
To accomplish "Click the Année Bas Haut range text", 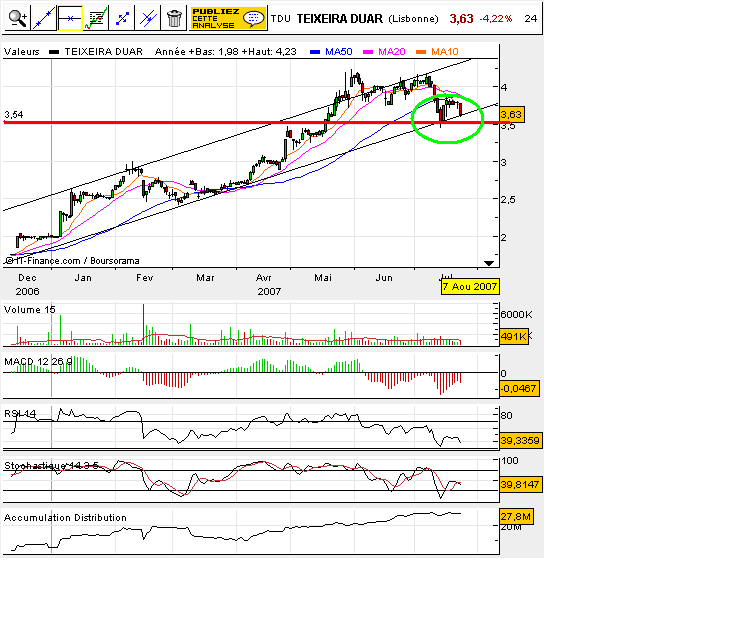I will click(x=225, y=52).
